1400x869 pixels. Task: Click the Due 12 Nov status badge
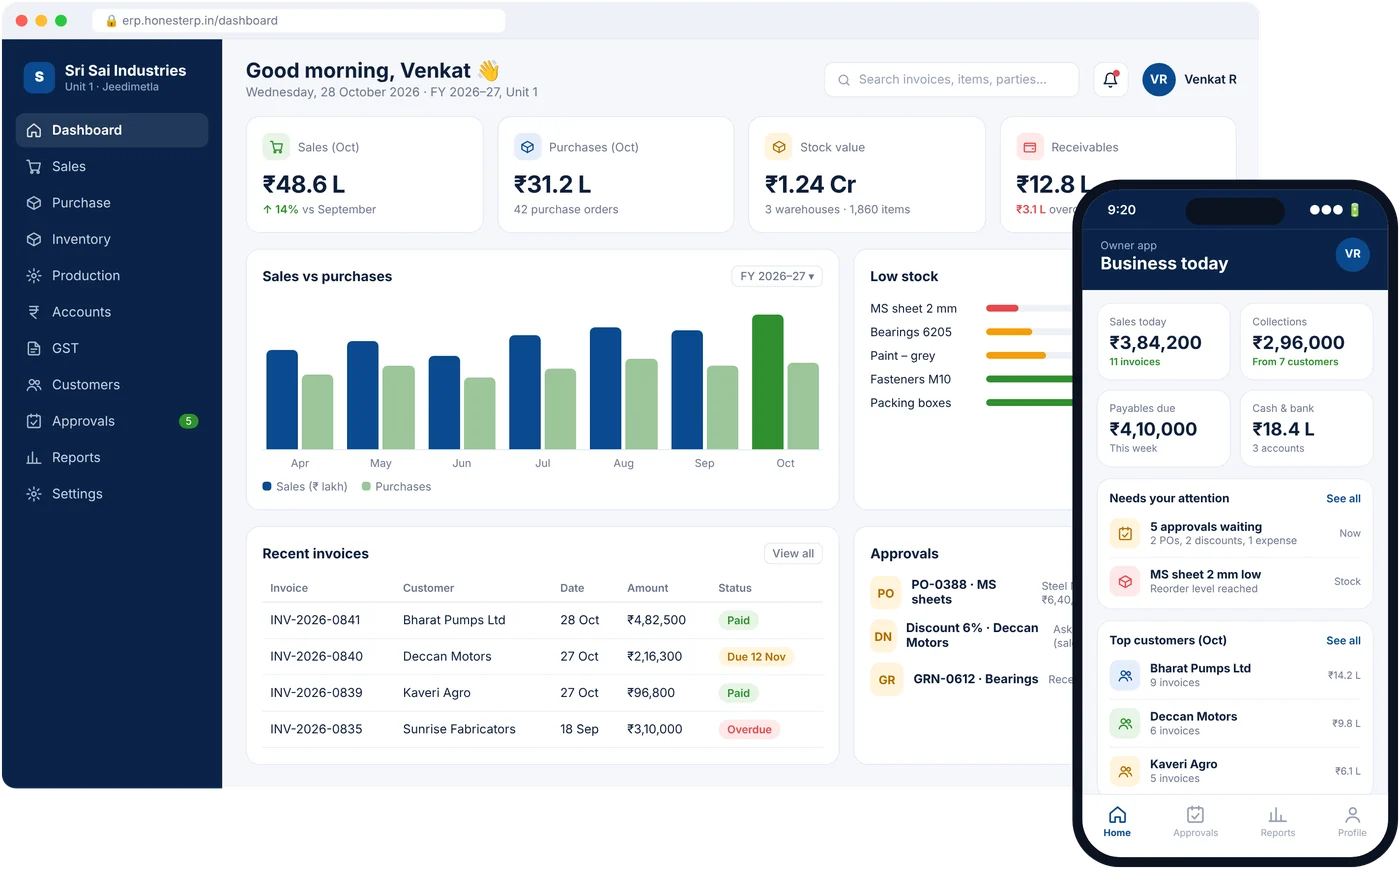tap(756, 657)
